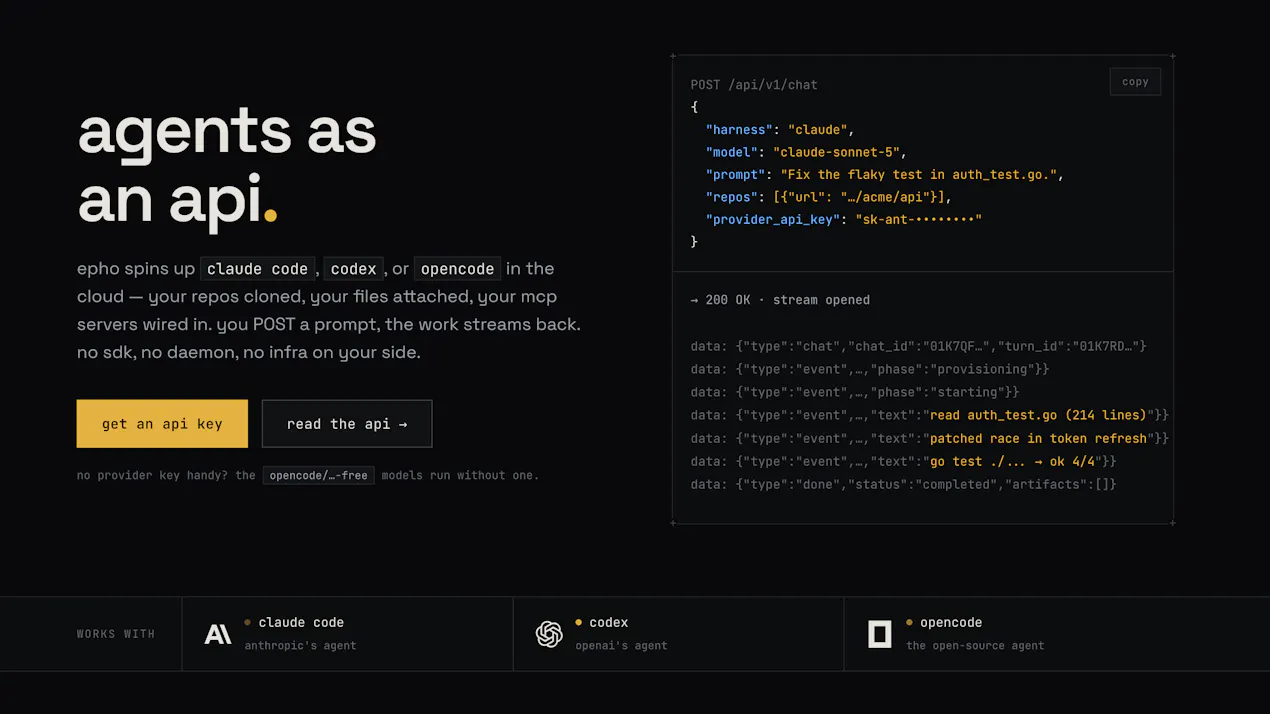Click the "repos" line in the request

point(829,197)
